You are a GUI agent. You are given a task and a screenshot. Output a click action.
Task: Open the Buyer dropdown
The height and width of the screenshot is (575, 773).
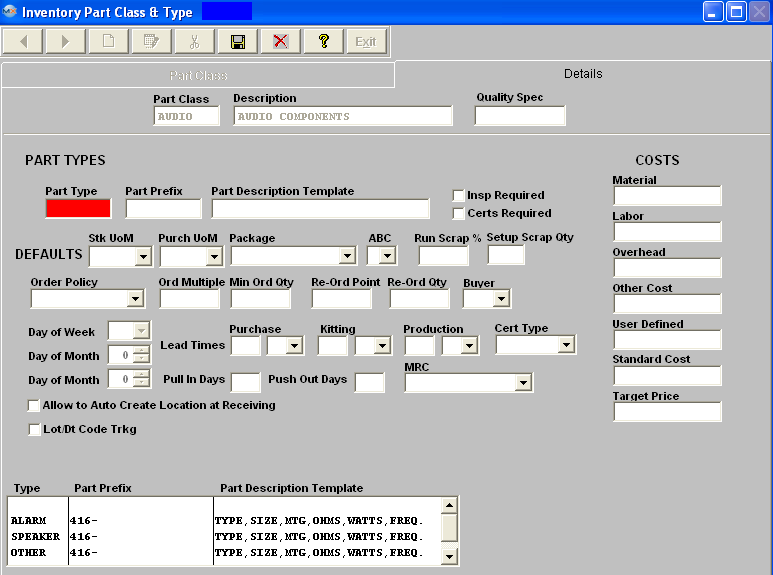click(x=501, y=299)
